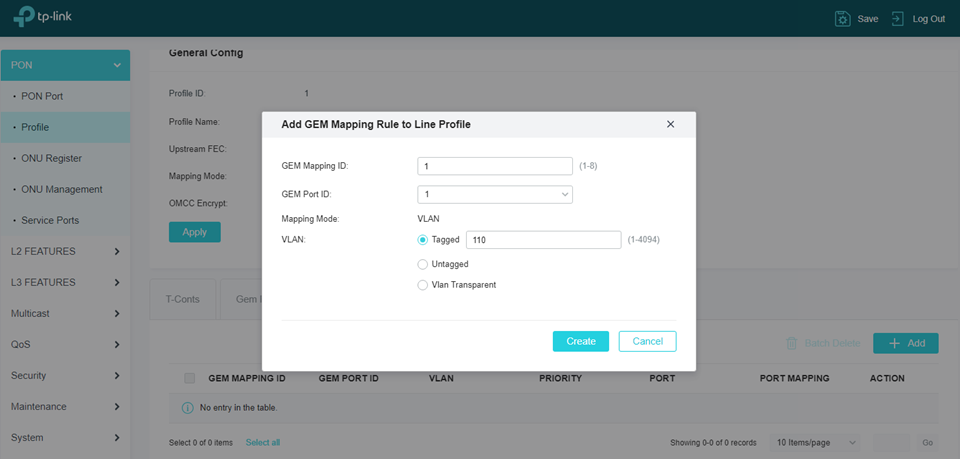Click the info icon in empty table

187,408
